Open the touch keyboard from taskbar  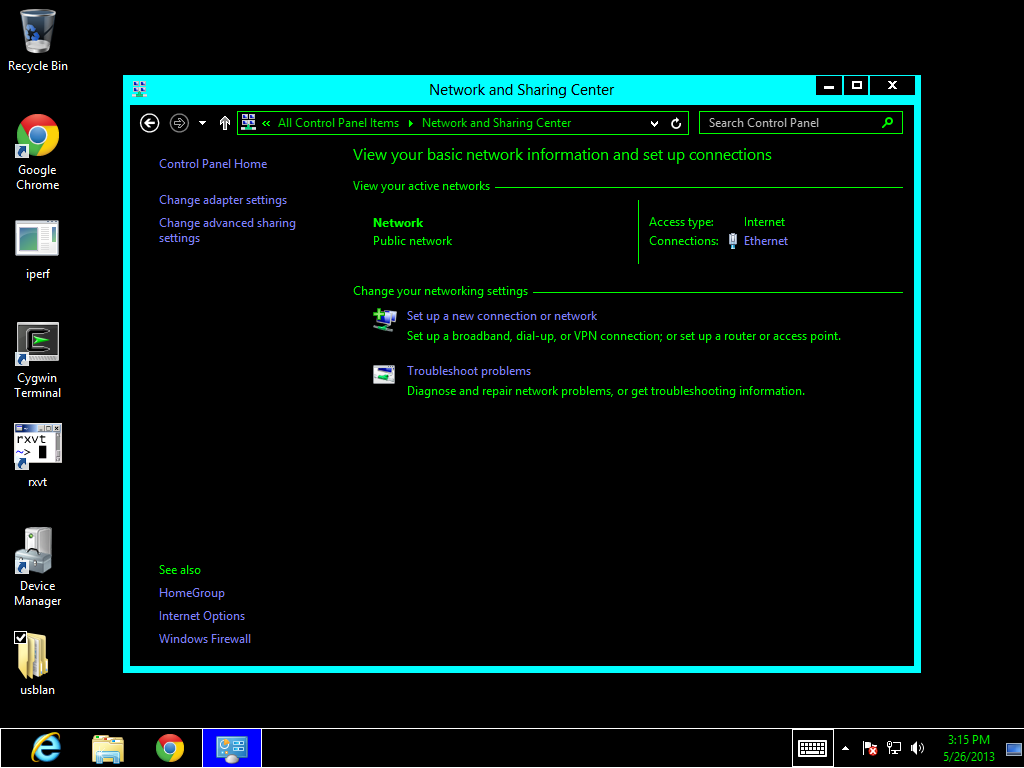click(x=812, y=748)
